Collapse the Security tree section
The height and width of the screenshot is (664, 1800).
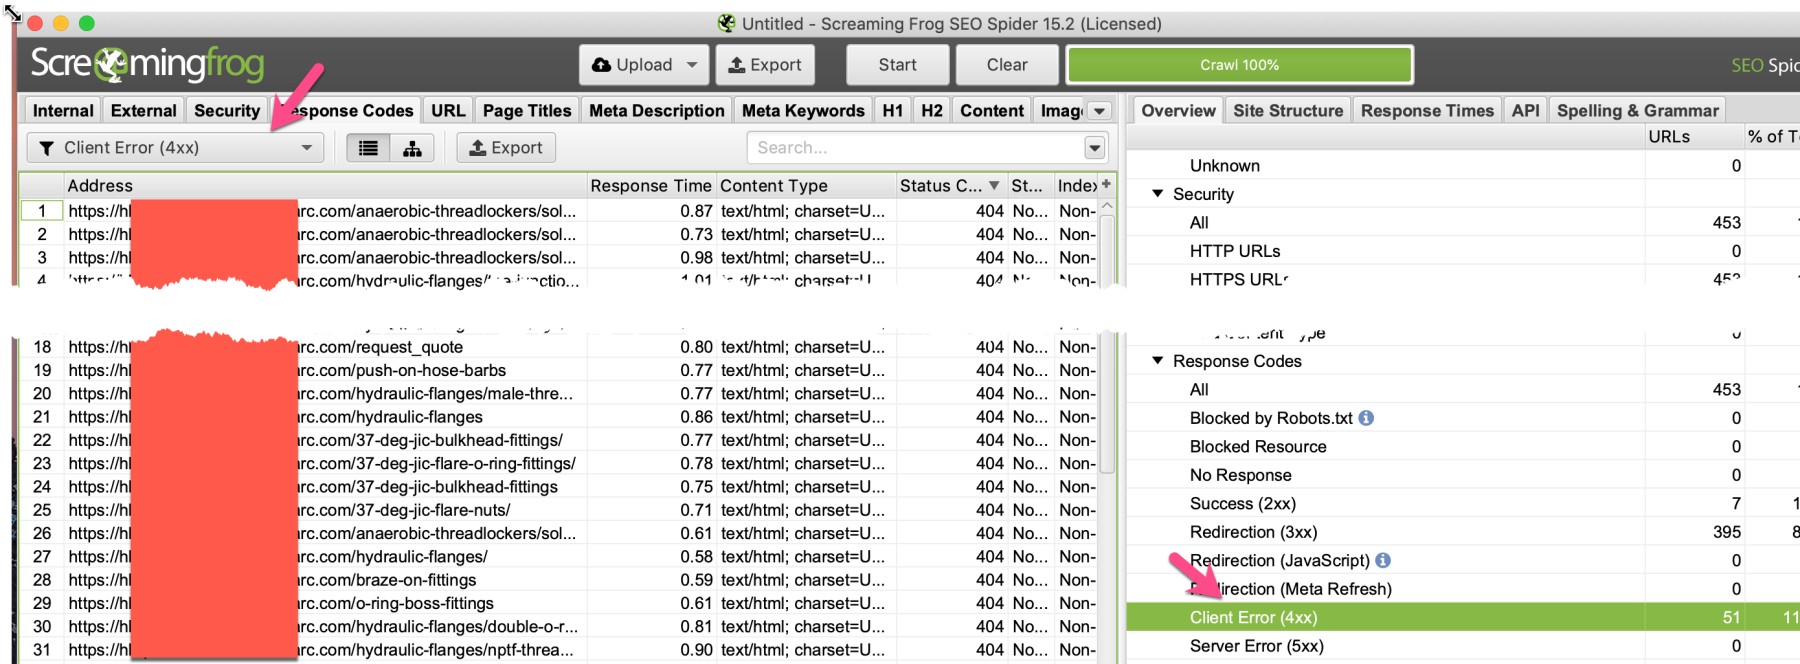[x=1158, y=194]
